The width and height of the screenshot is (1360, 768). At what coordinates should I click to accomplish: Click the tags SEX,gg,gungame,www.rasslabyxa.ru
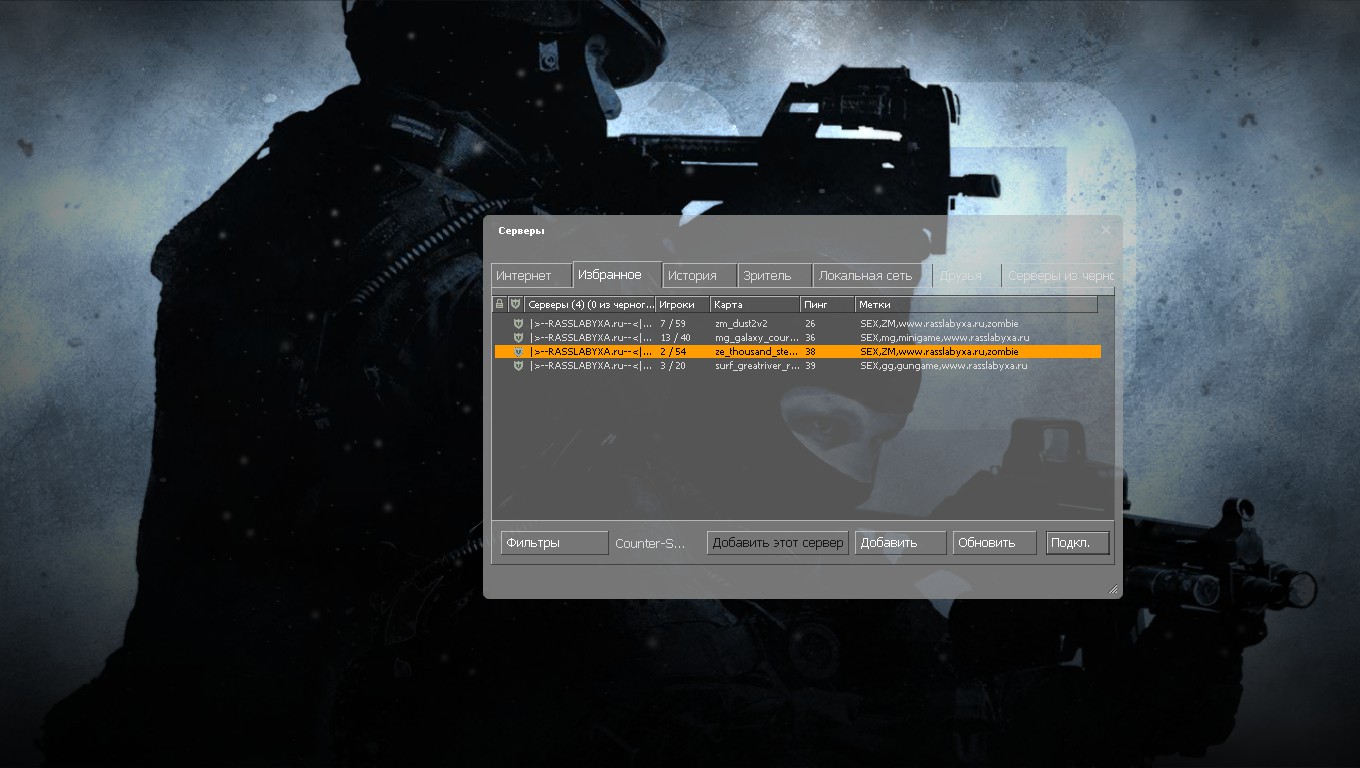[943, 366]
